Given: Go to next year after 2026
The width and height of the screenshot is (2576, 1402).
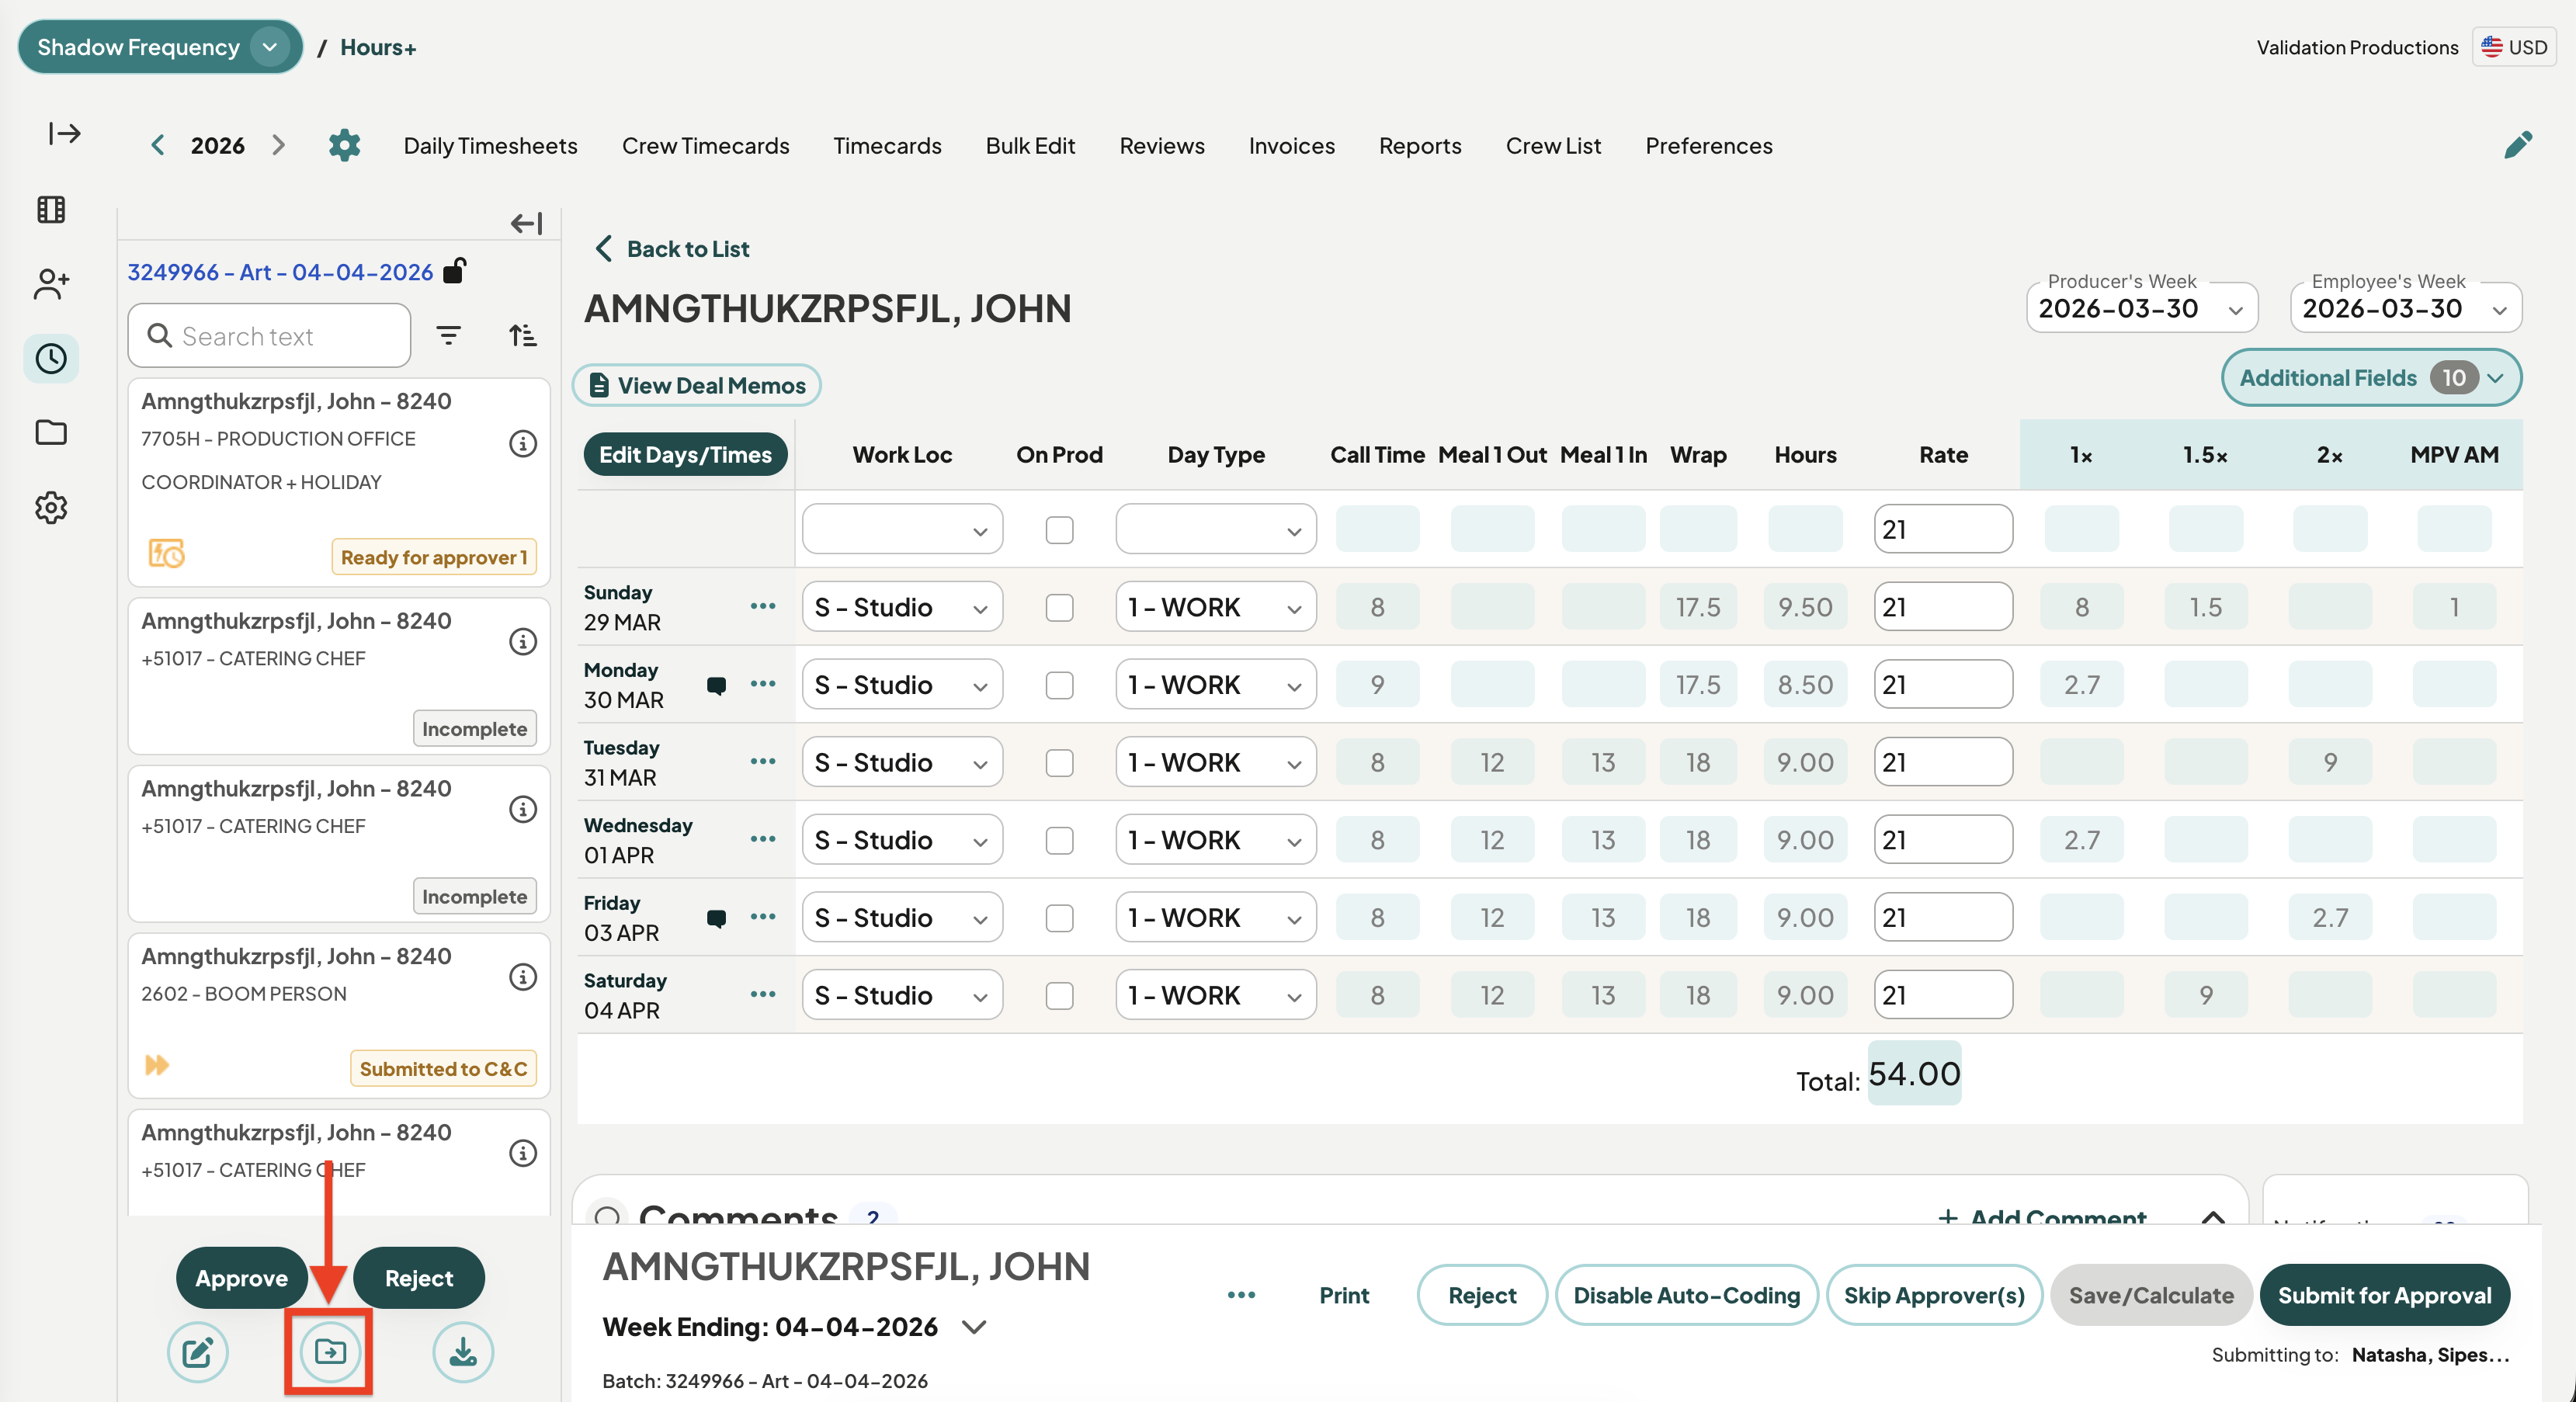Looking at the screenshot, I should pyautogui.click(x=278, y=145).
